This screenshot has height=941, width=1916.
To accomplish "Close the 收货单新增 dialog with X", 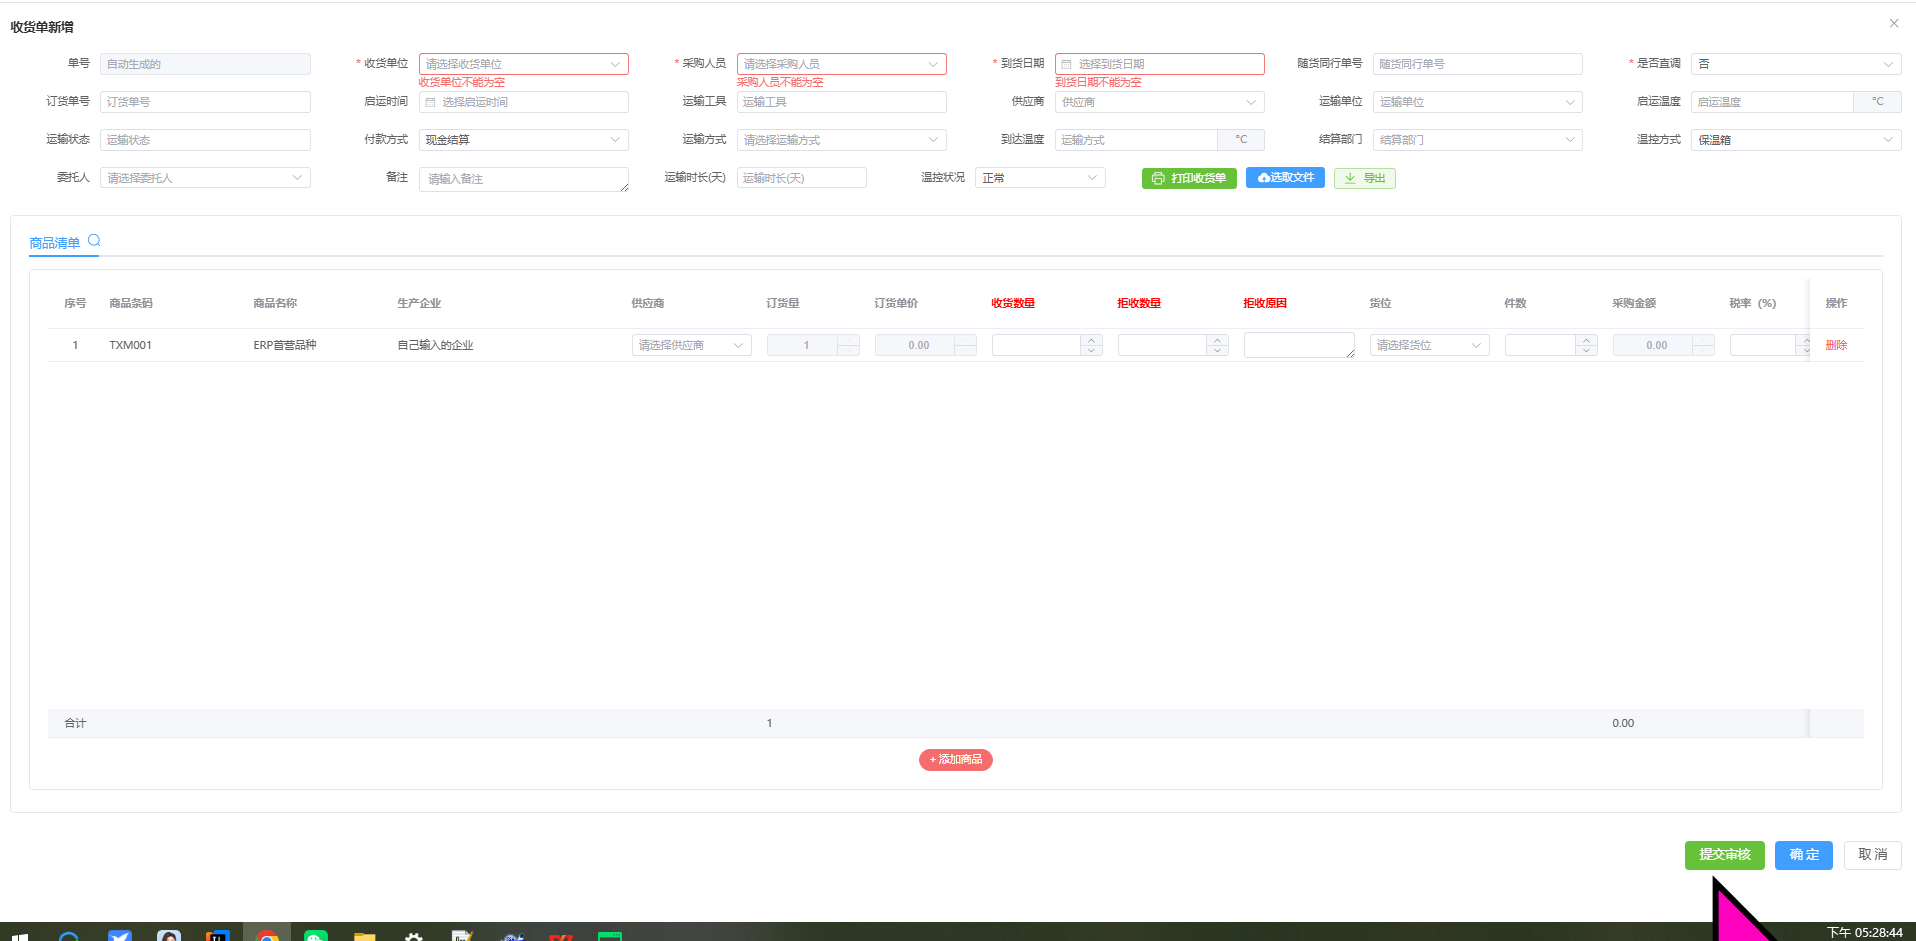I will pos(1893,23).
